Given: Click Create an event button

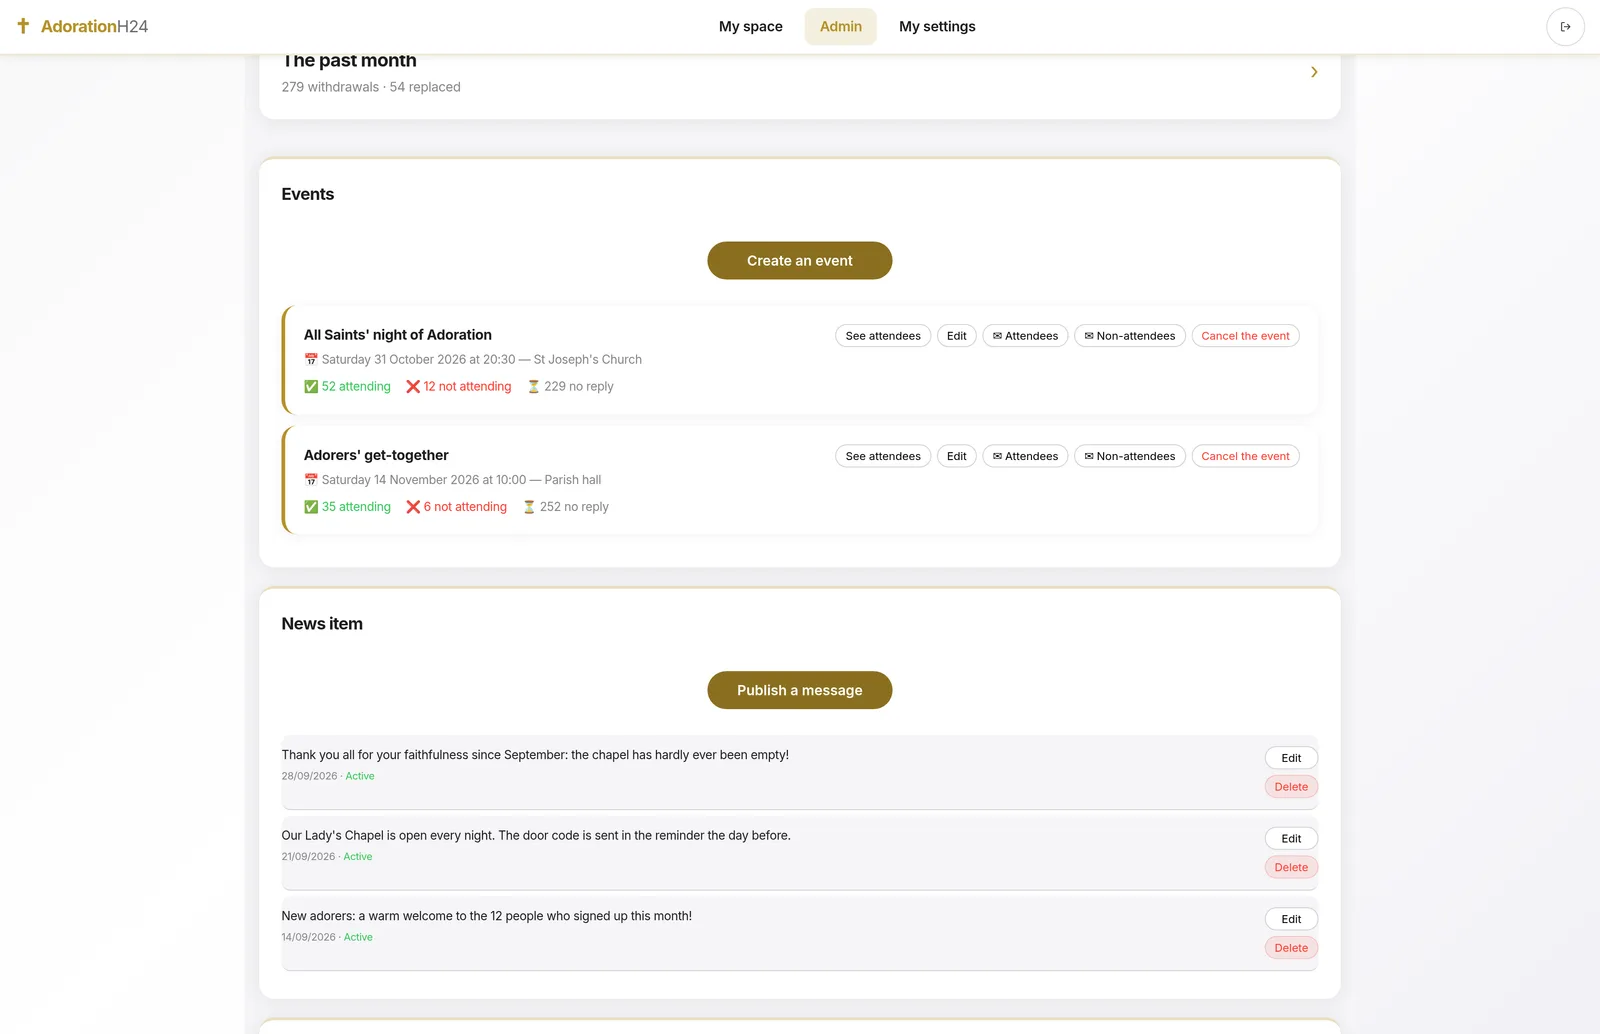Looking at the screenshot, I should [x=799, y=260].
